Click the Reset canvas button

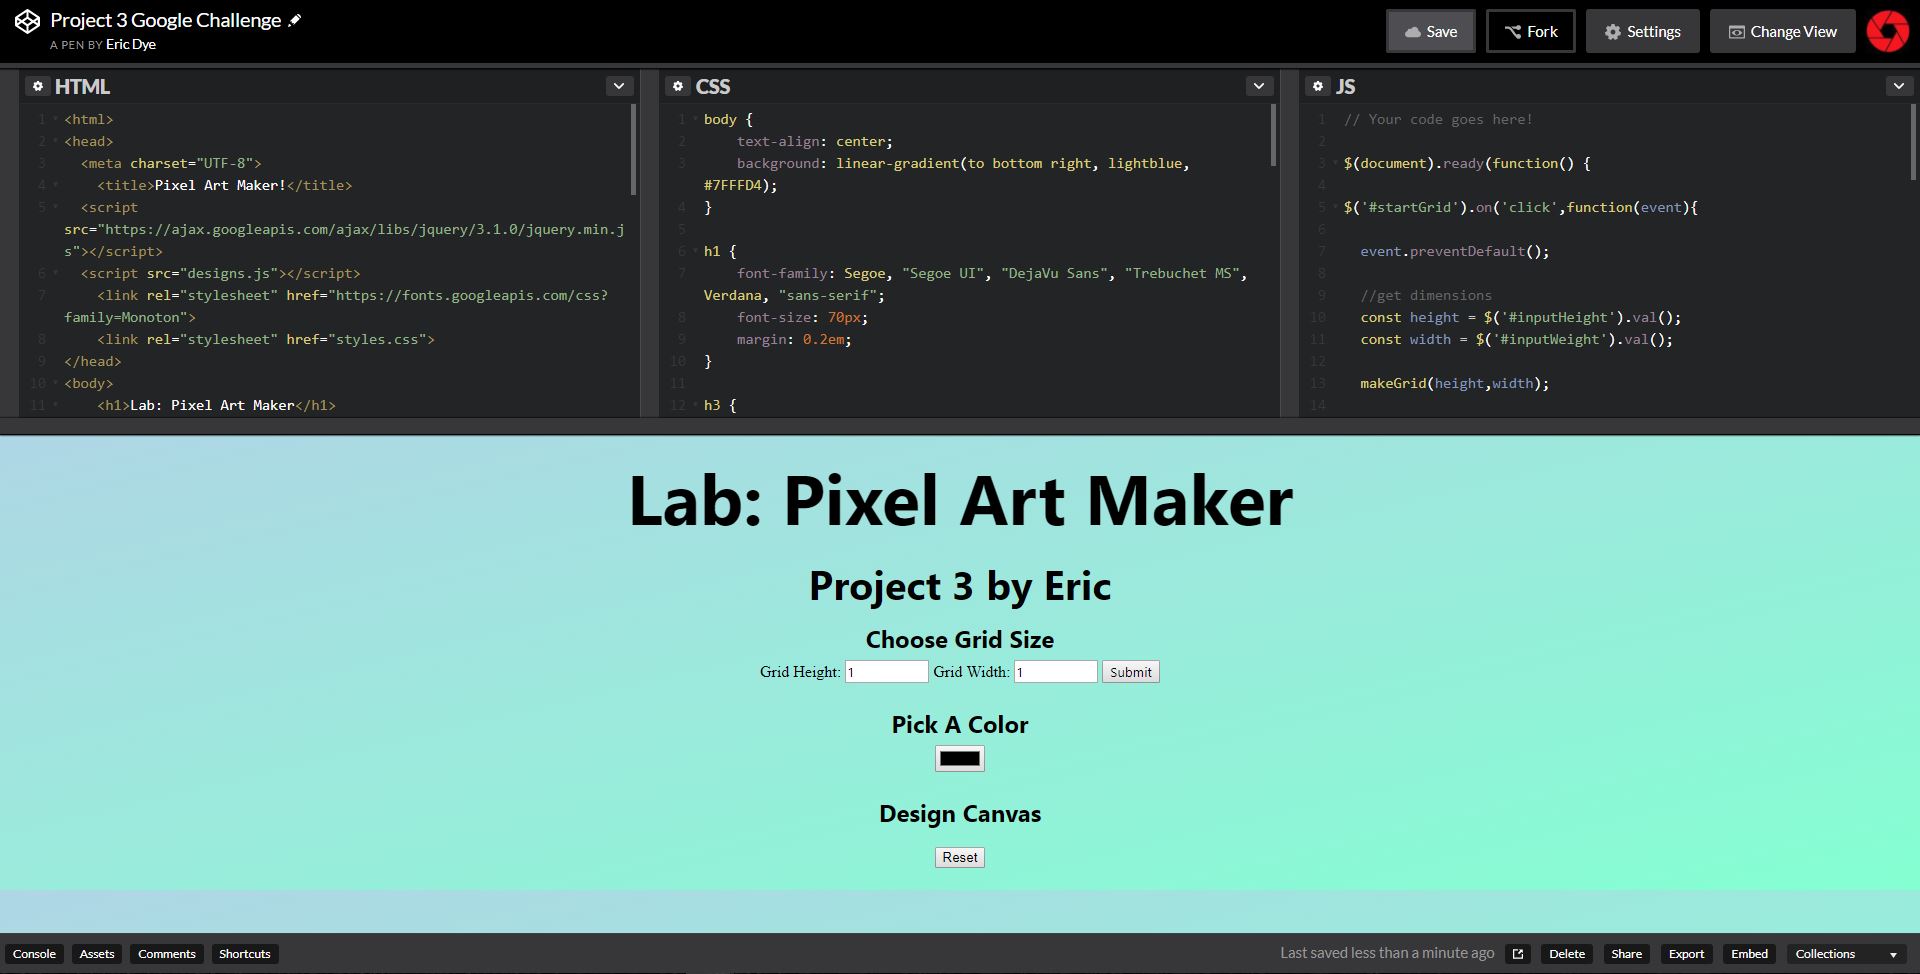tap(959, 857)
